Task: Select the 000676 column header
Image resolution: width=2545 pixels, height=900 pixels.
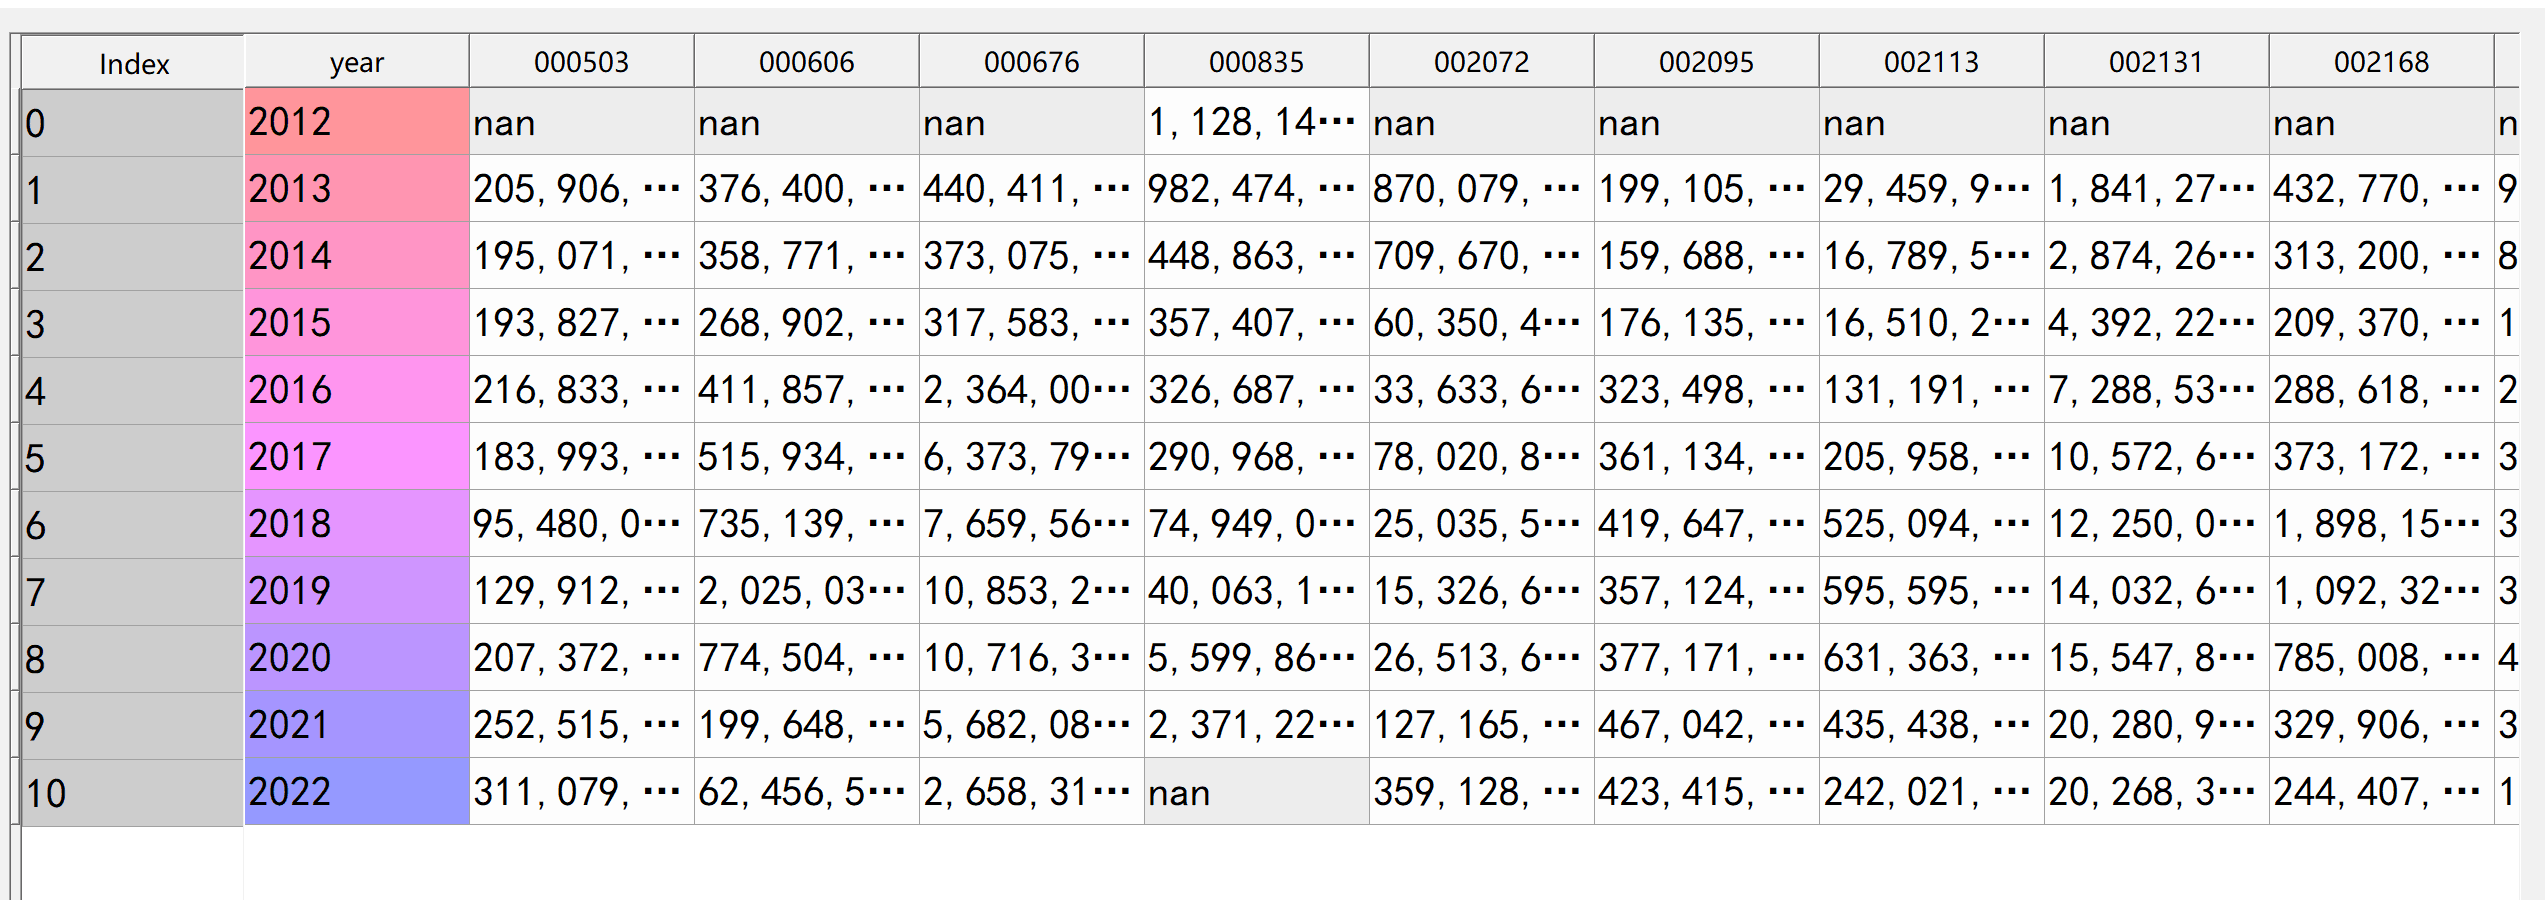Action: click(1032, 62)
